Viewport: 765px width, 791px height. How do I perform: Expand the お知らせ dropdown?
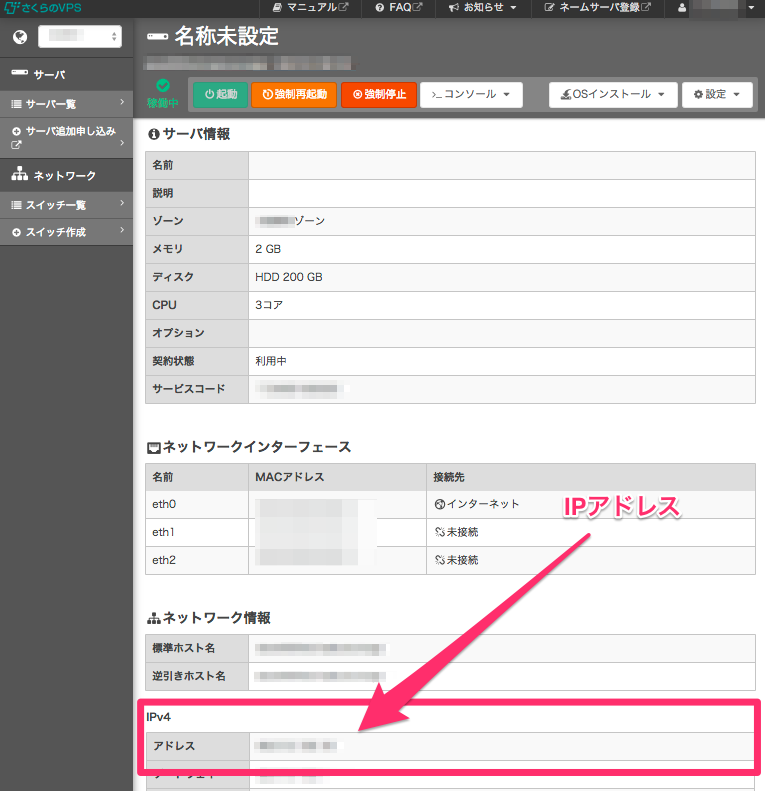[x=482, y=7]
